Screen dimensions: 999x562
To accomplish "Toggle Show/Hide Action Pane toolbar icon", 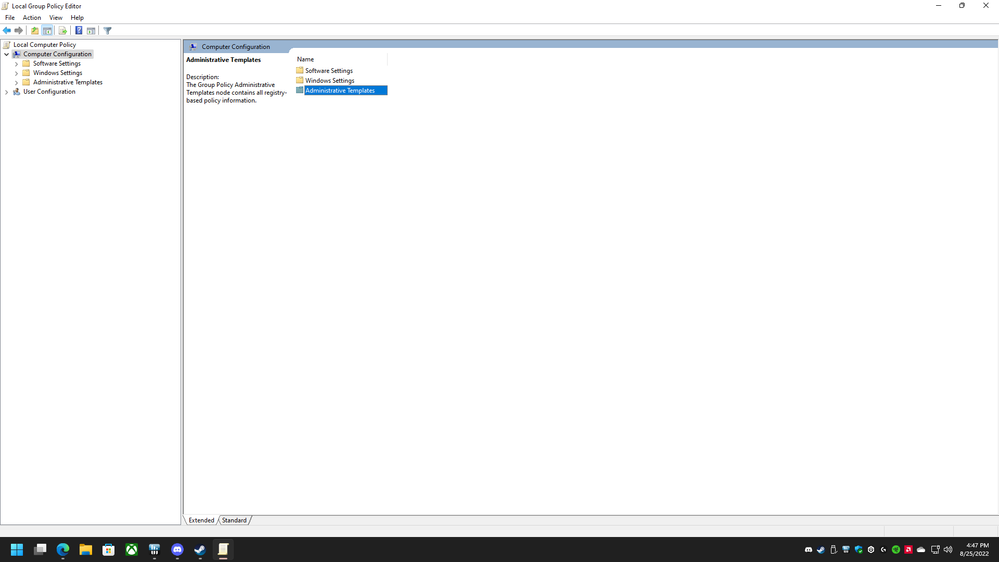I will coord(91,31).
